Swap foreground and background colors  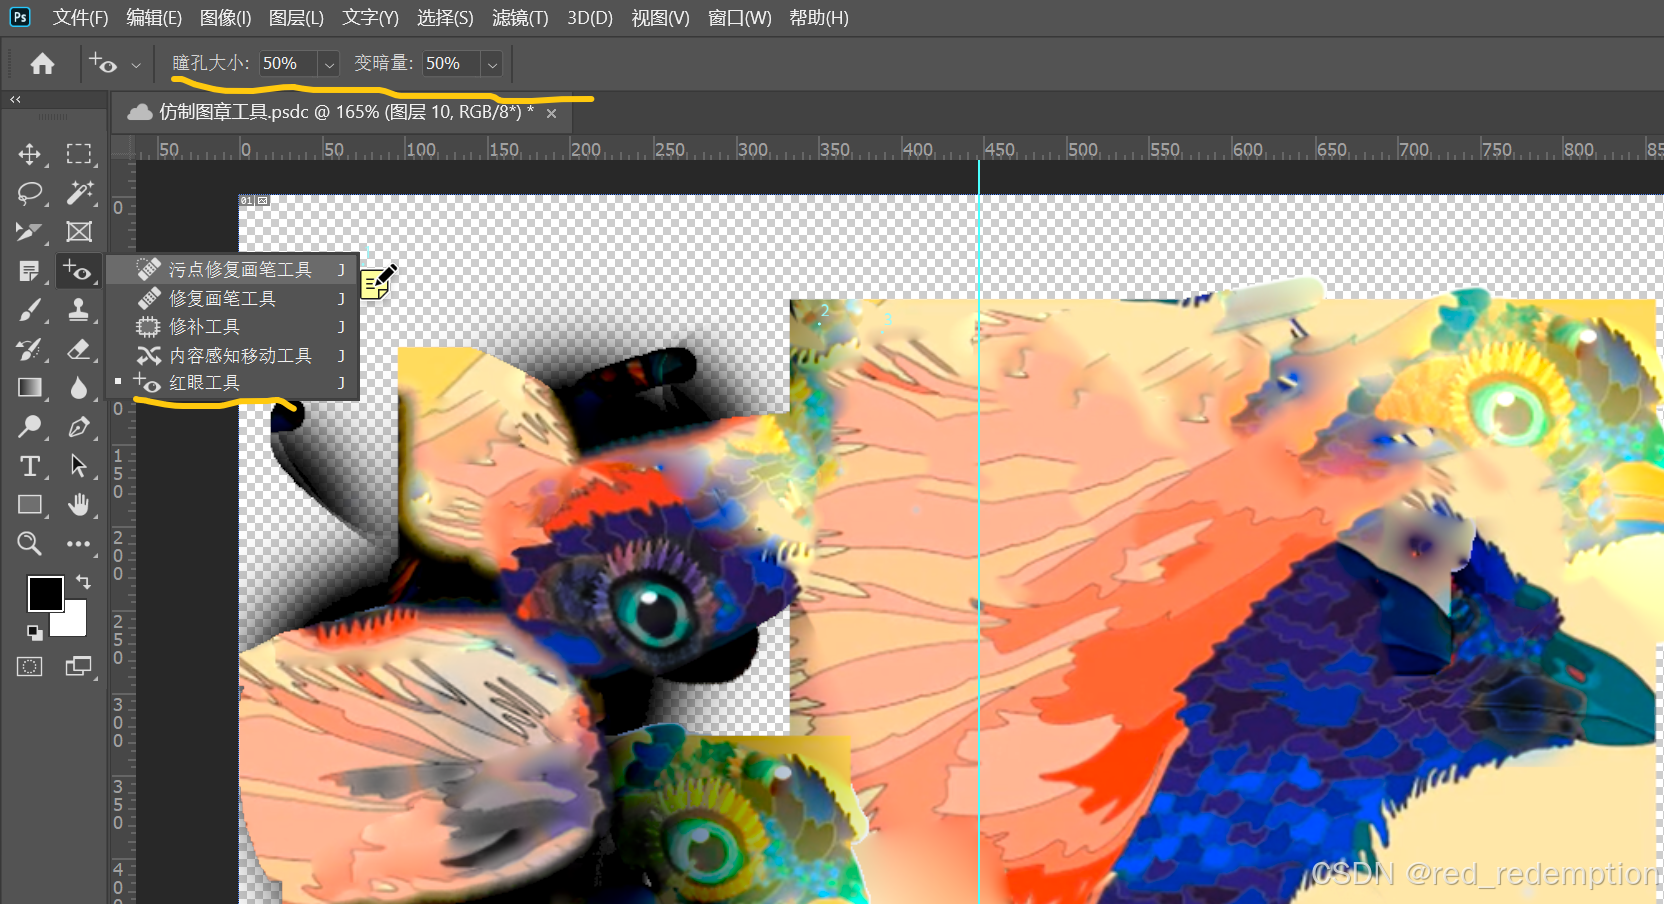pyautogui.click(x=83, y=581)
